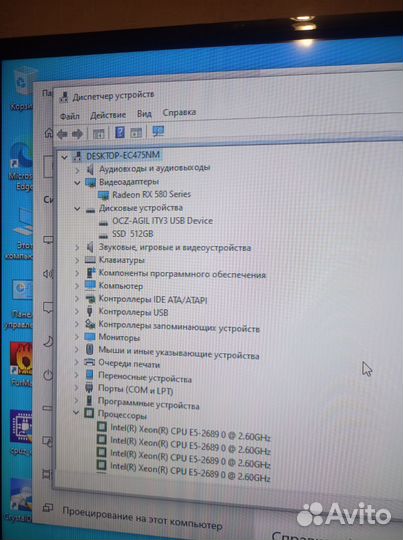Select the Очереди печати label
This screenshot has width=403, height=540.
pyautogui.click(x=129, y=364)
